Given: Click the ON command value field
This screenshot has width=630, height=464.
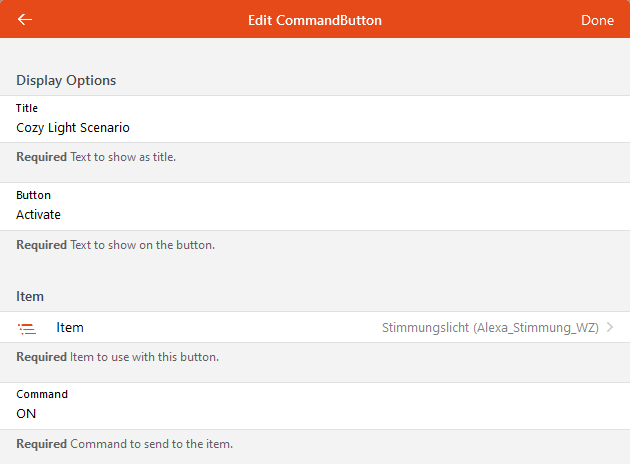Looking at the screenshot, I should [x=27, y=414].
